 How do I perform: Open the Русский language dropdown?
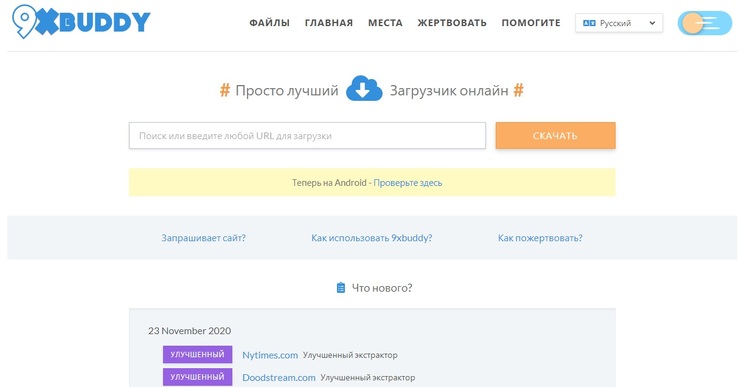pos(619,23)
